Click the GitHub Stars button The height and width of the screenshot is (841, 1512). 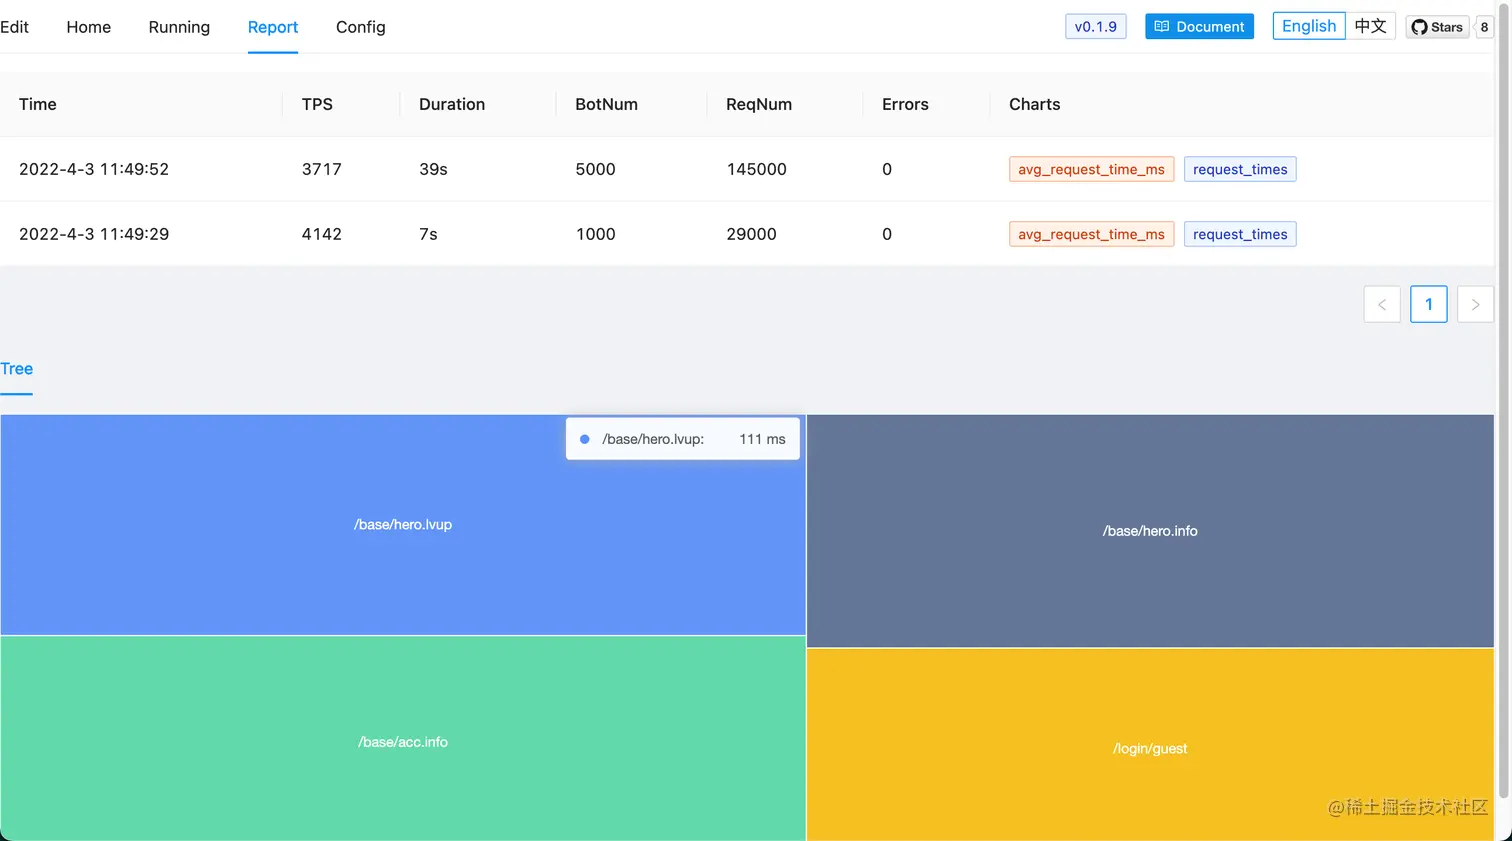pos(1437,27)
